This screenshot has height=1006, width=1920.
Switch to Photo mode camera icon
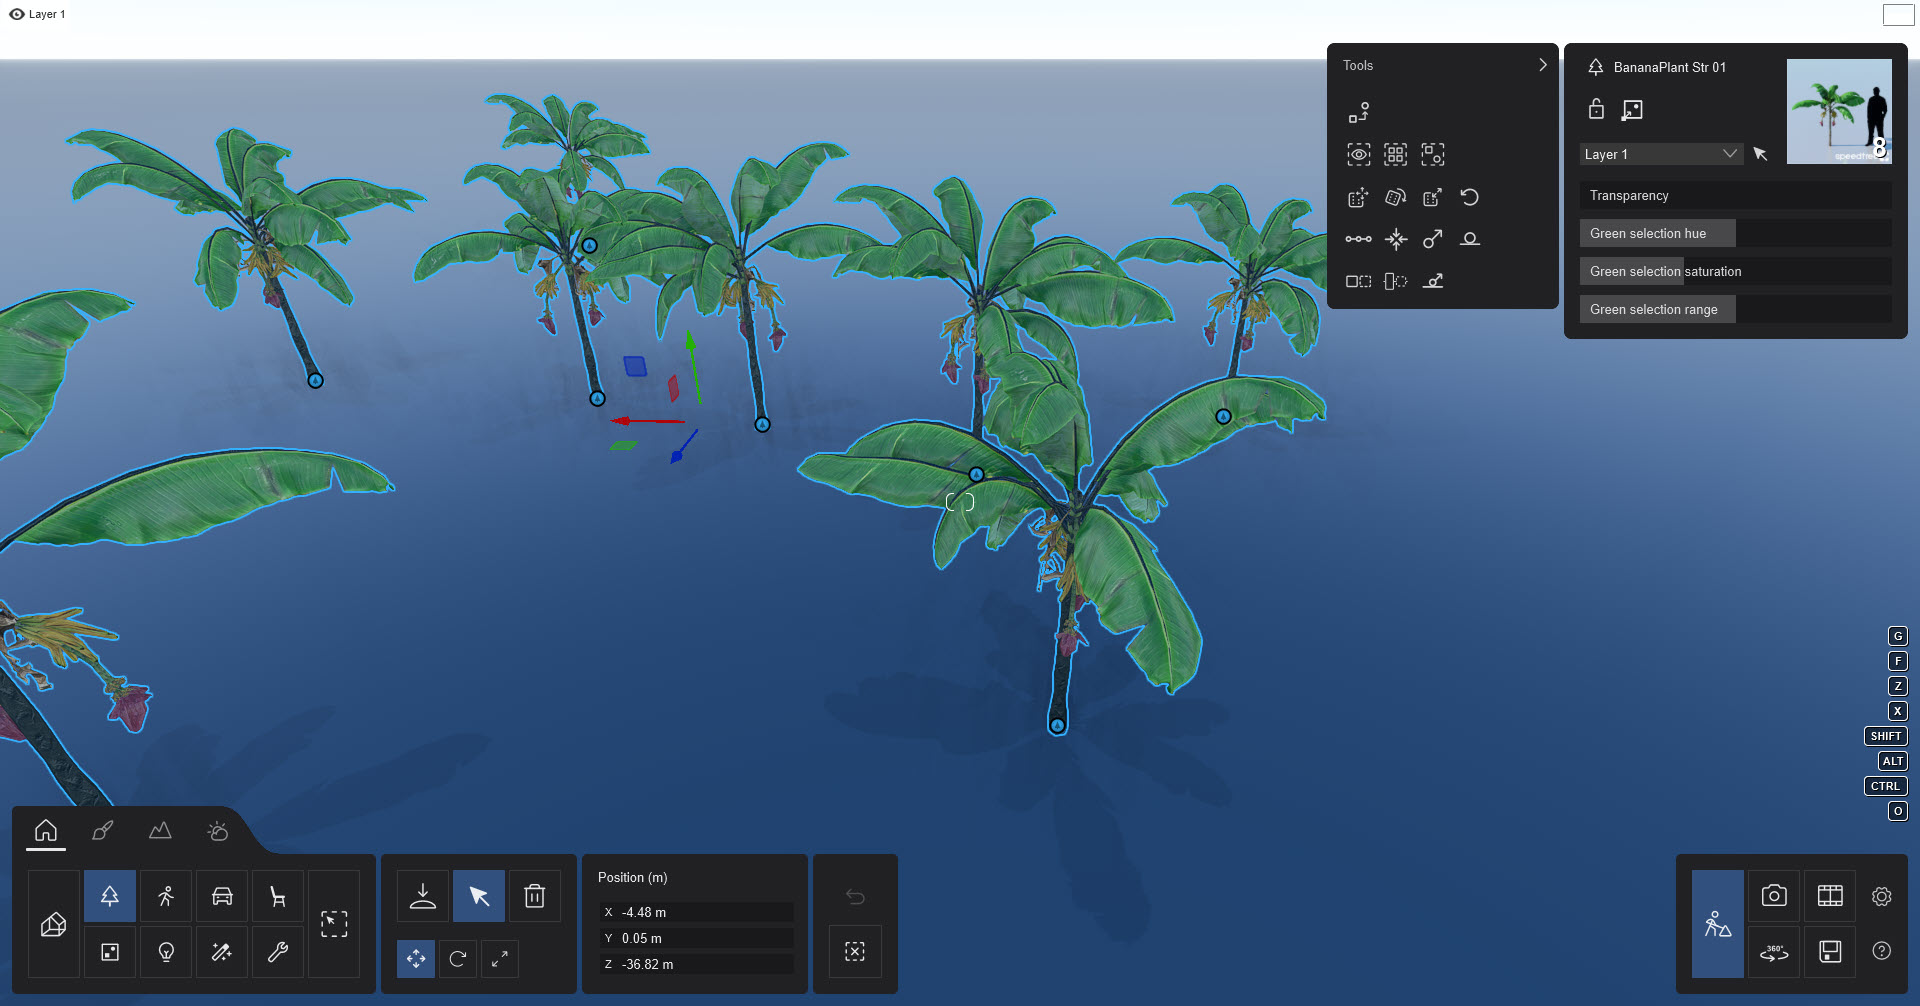(x=1774, y=896)
